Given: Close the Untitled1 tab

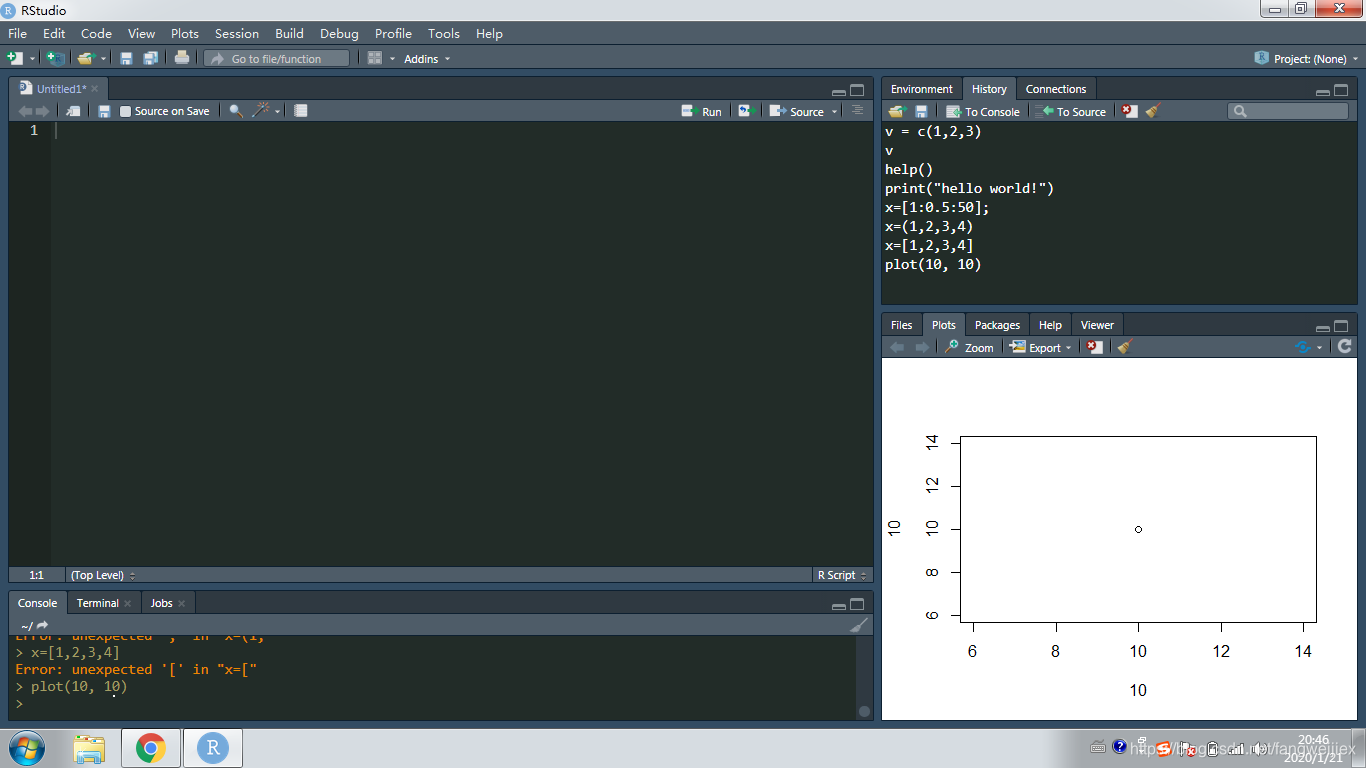Looking at the screenshot, I should [95, 89].
